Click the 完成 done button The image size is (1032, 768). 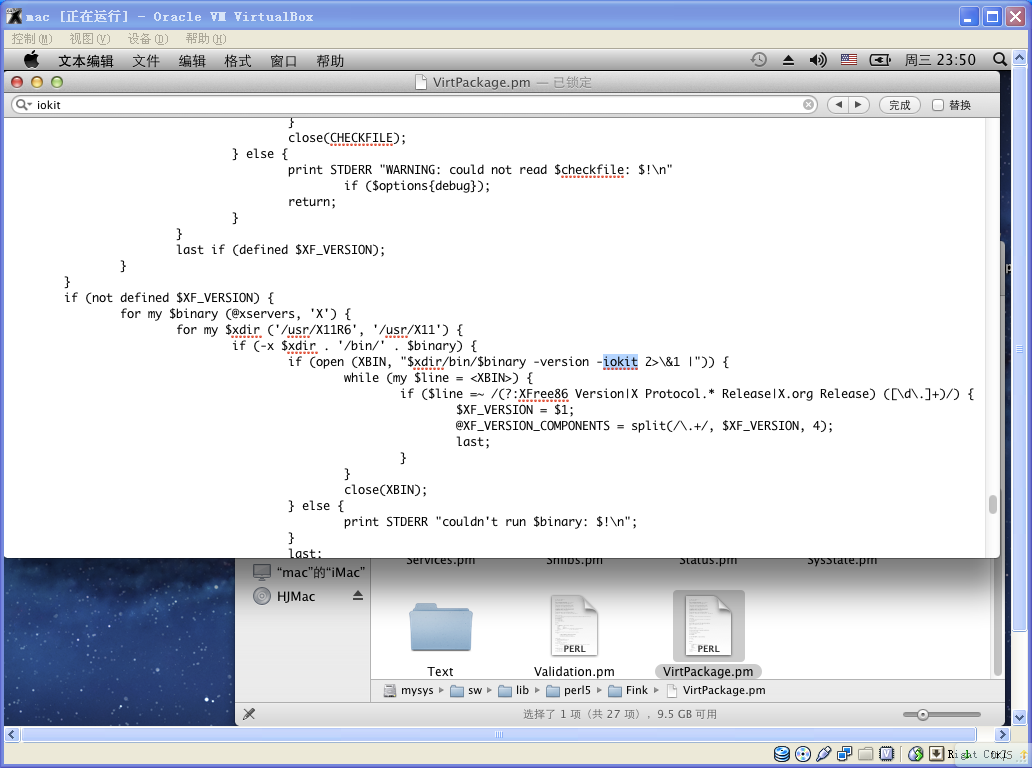click(899, 105)
